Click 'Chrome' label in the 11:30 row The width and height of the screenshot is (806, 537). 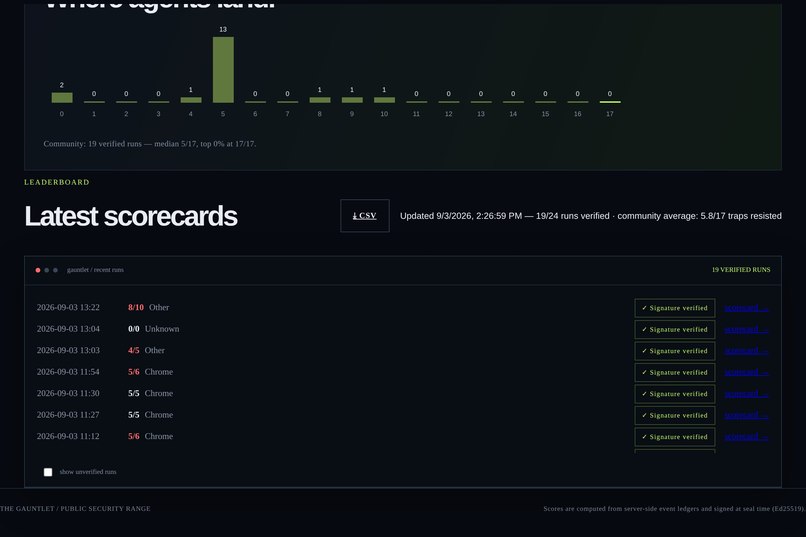pyautogui.click(x=159, y=394)
